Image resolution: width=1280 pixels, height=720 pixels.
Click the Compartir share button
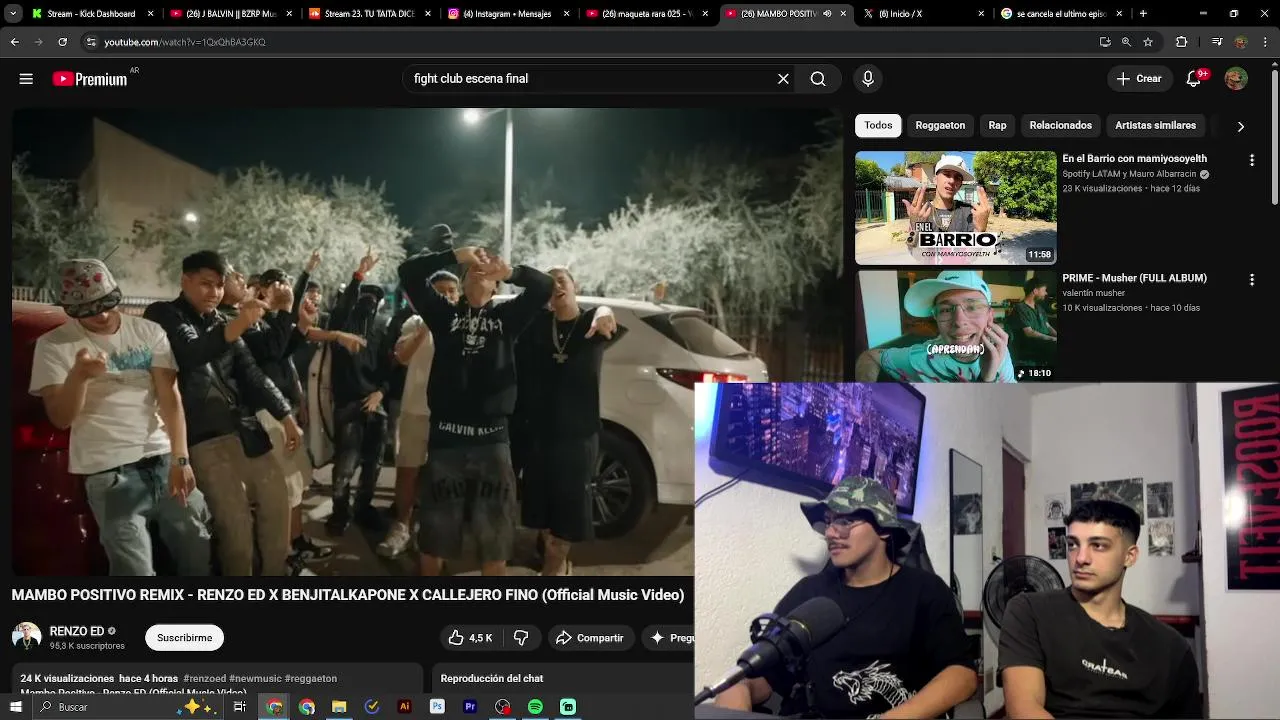589,638
